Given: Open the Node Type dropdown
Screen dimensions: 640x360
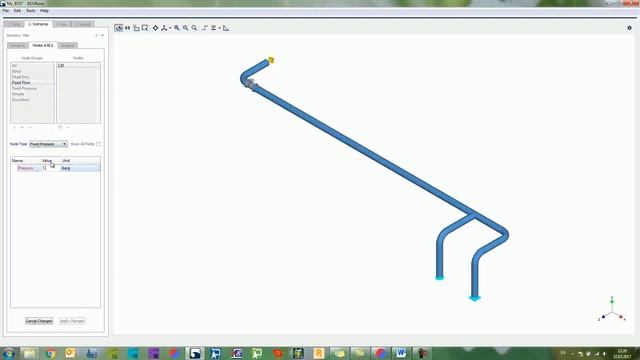Looking at the screenshot, I should tap(48, 144).
